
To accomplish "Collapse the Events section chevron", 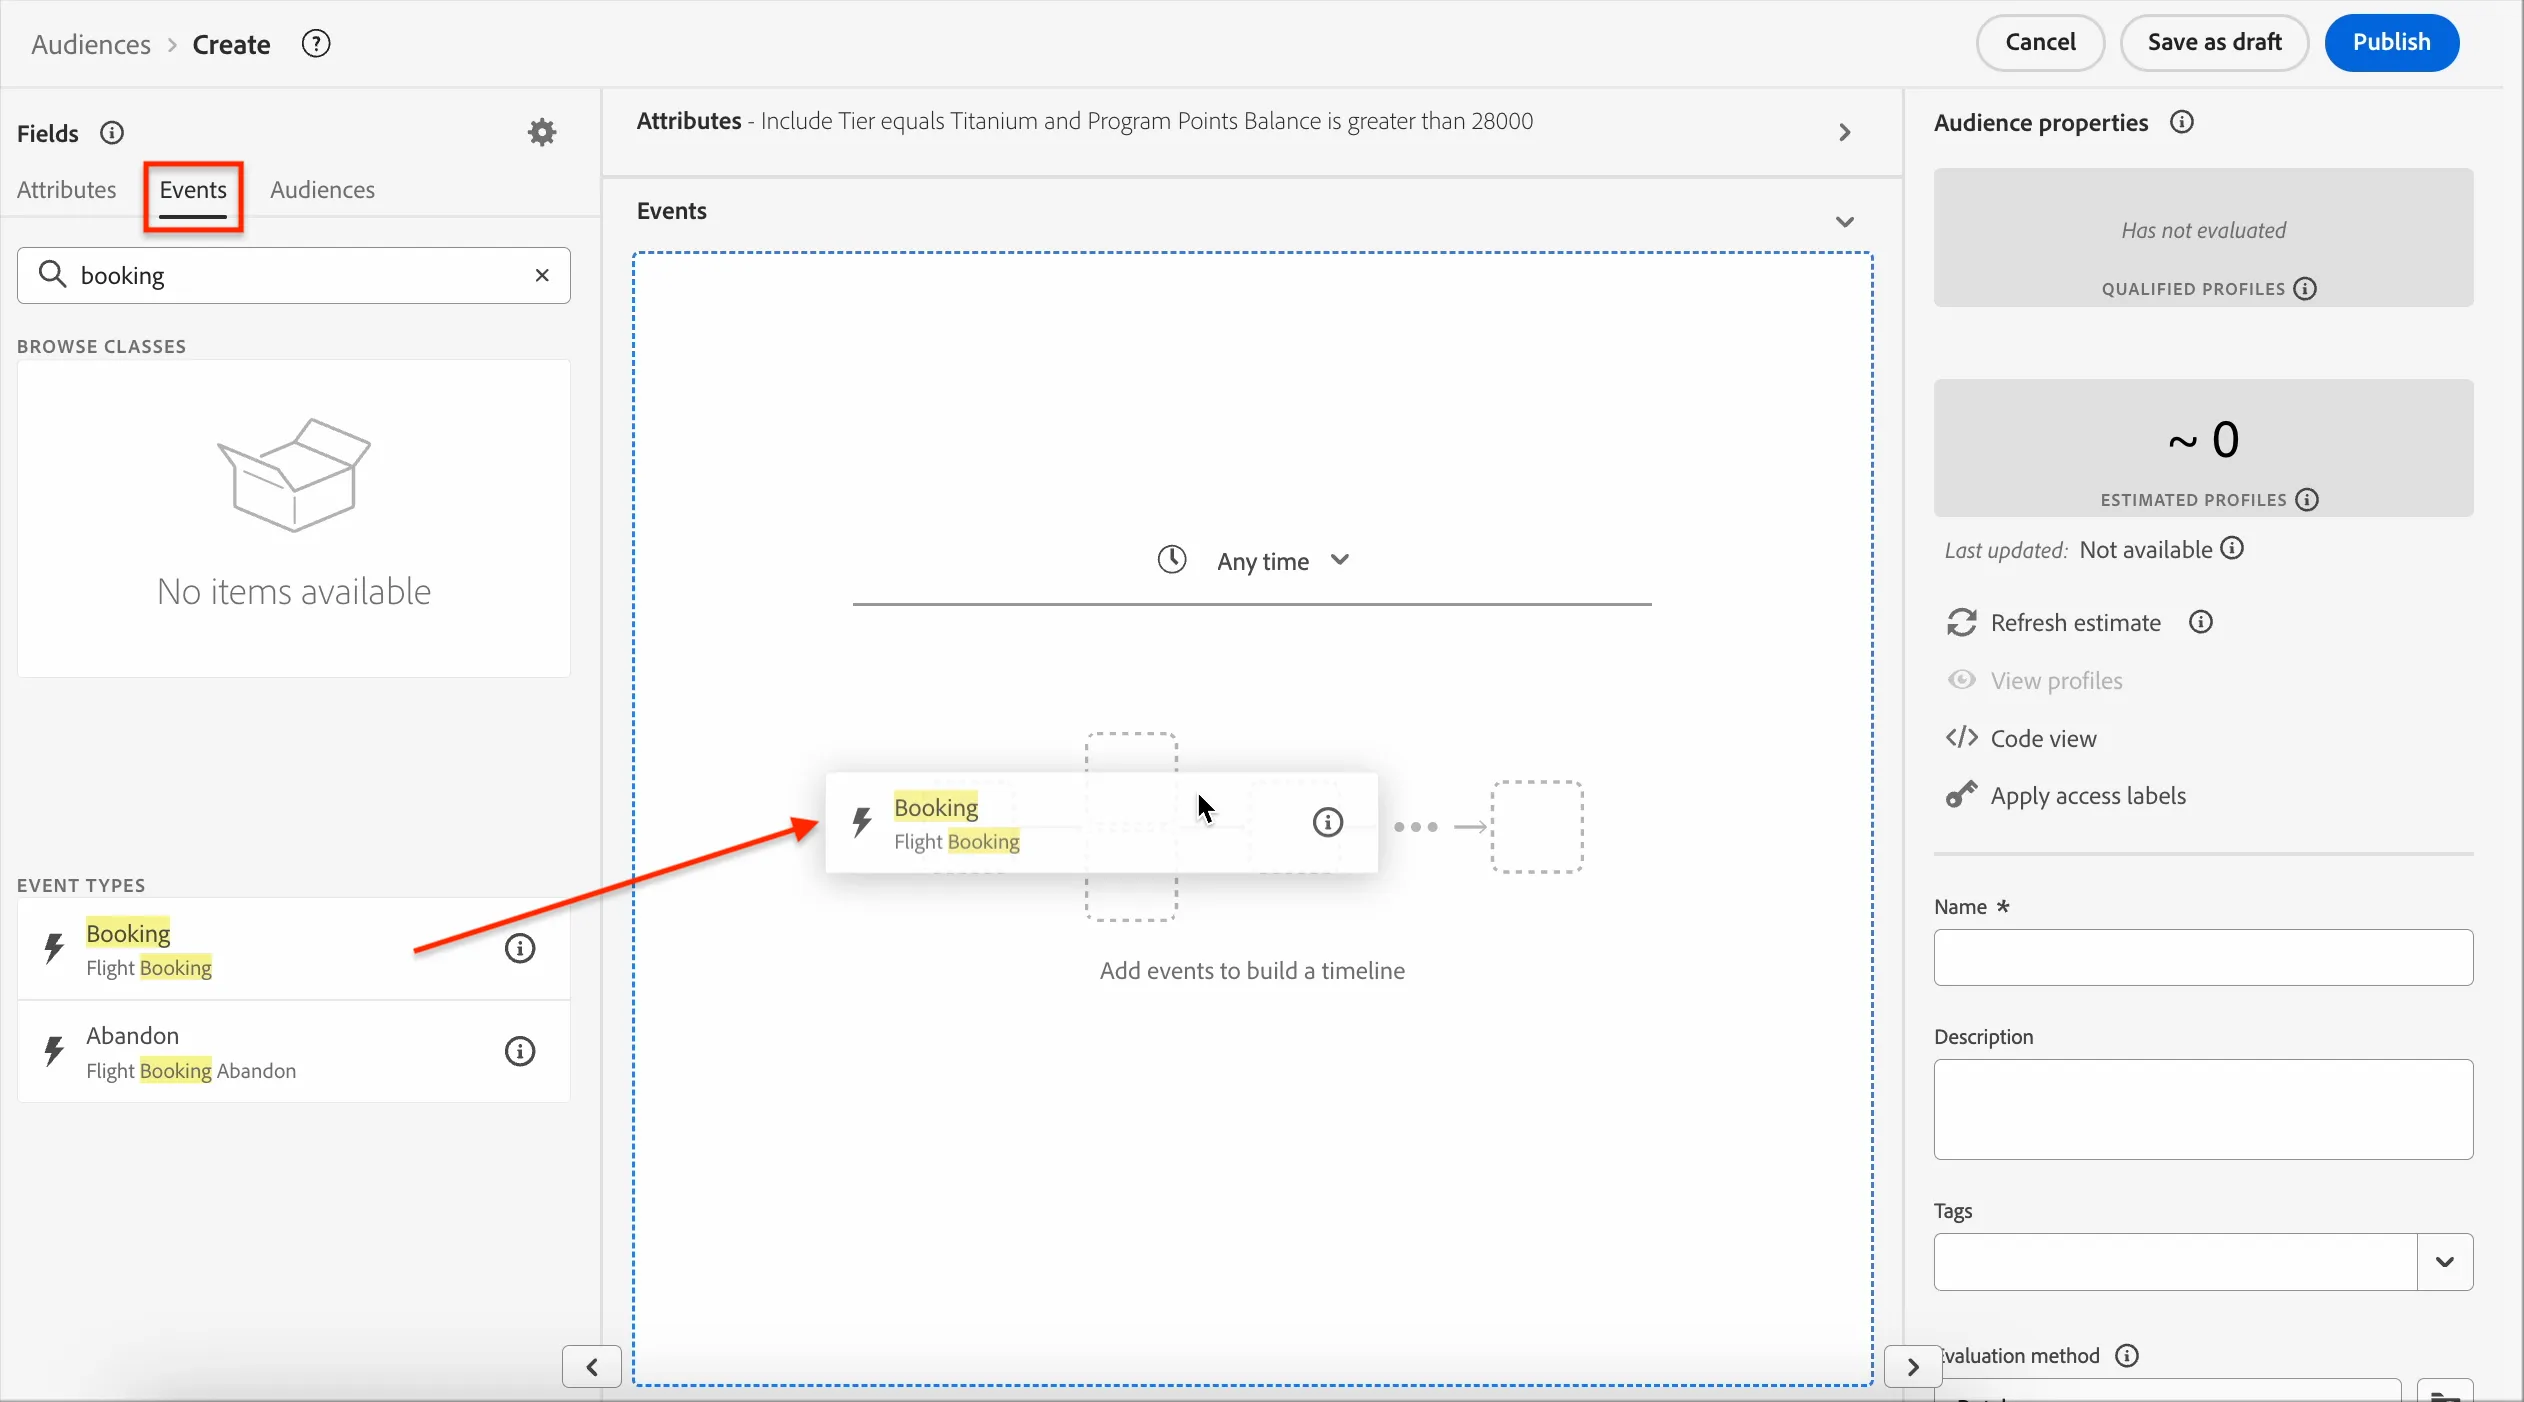I will [1845, 222].
